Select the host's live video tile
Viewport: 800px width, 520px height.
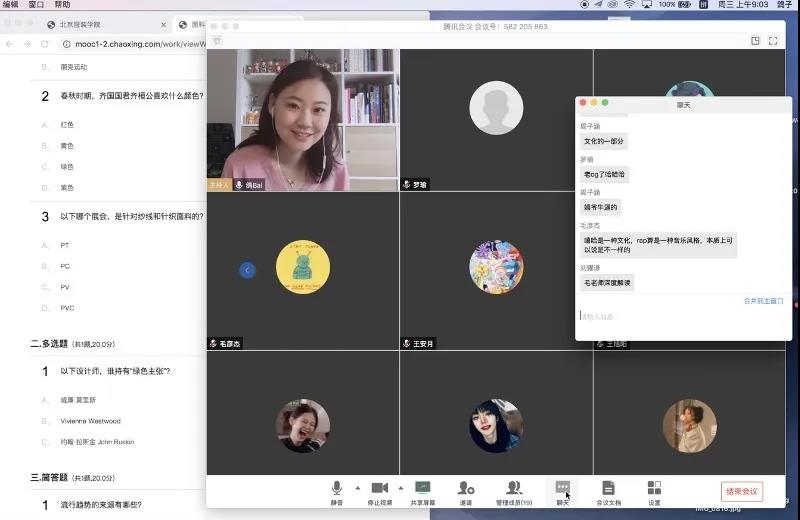(x=303, y=120)
